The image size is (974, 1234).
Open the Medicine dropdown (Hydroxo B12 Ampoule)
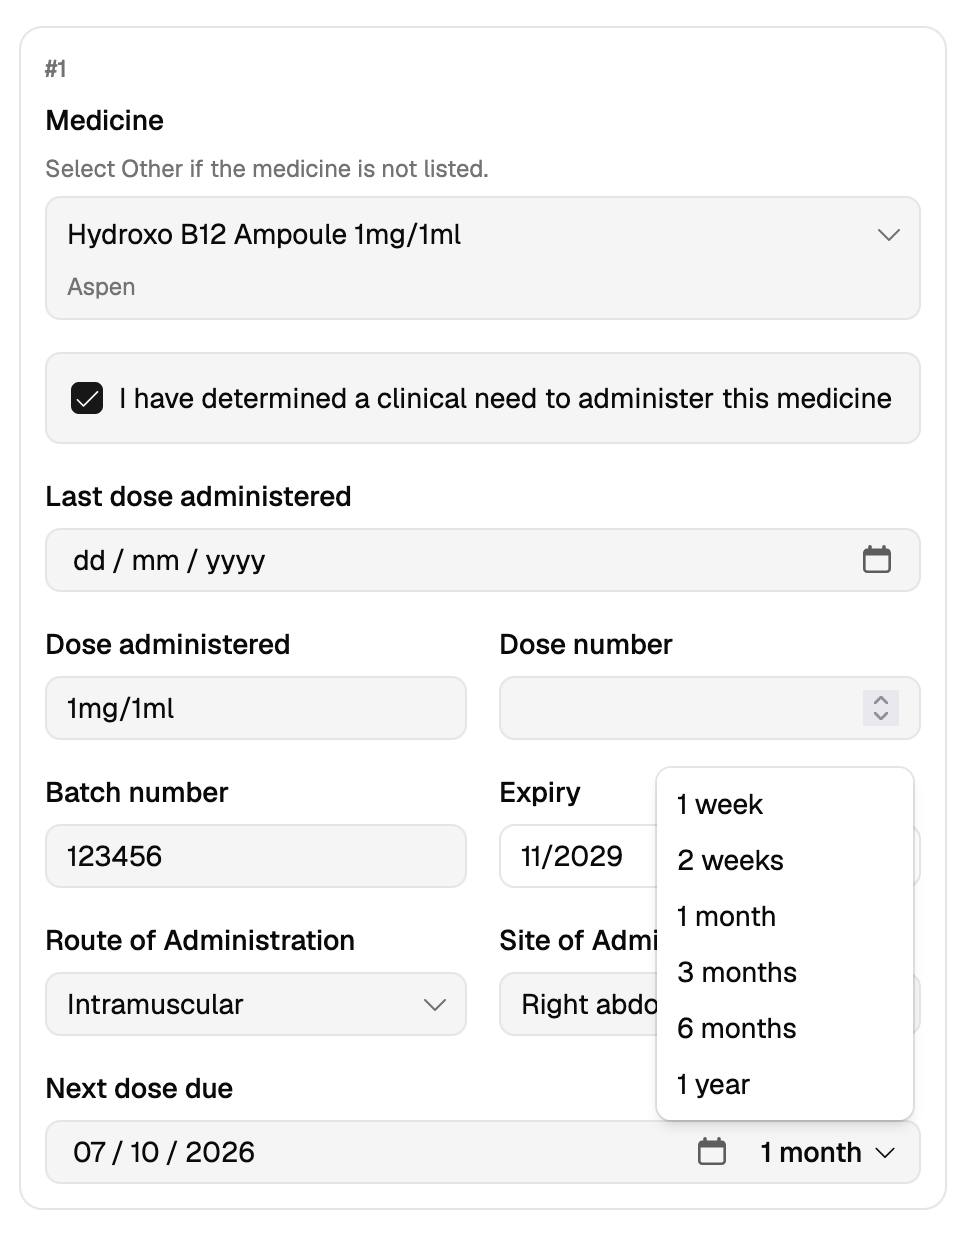(x=483, y=258)
